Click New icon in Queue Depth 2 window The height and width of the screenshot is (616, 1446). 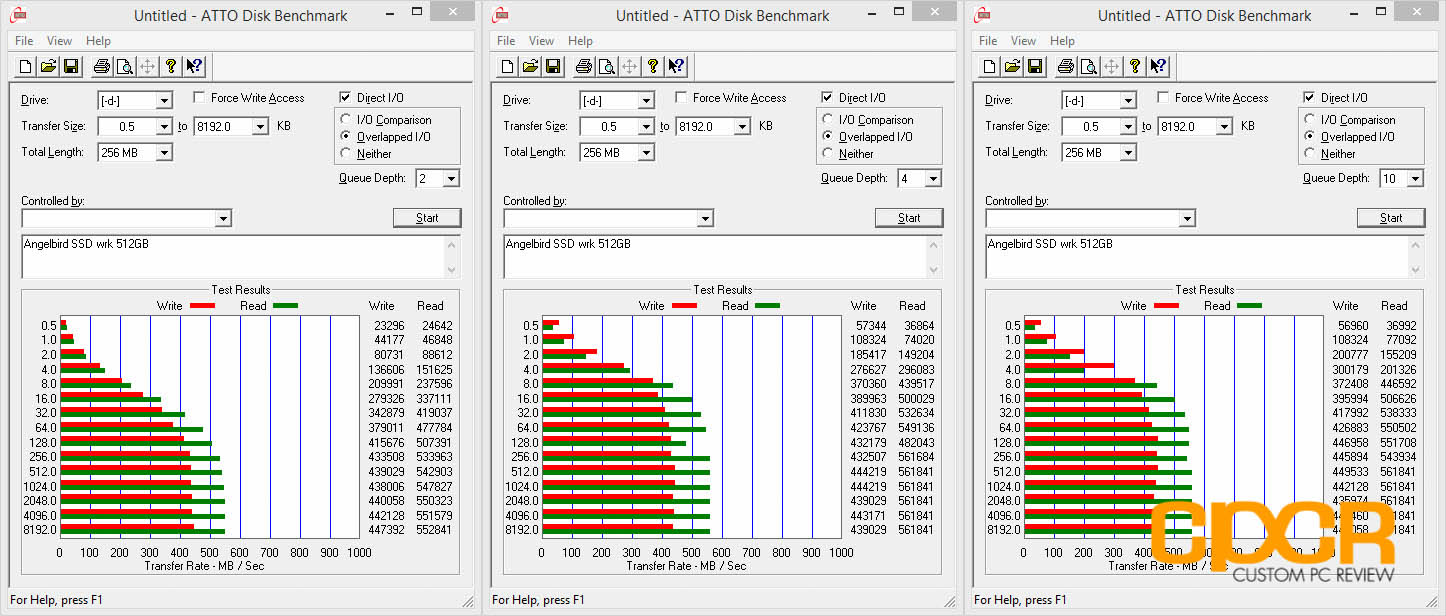point(25,67)
